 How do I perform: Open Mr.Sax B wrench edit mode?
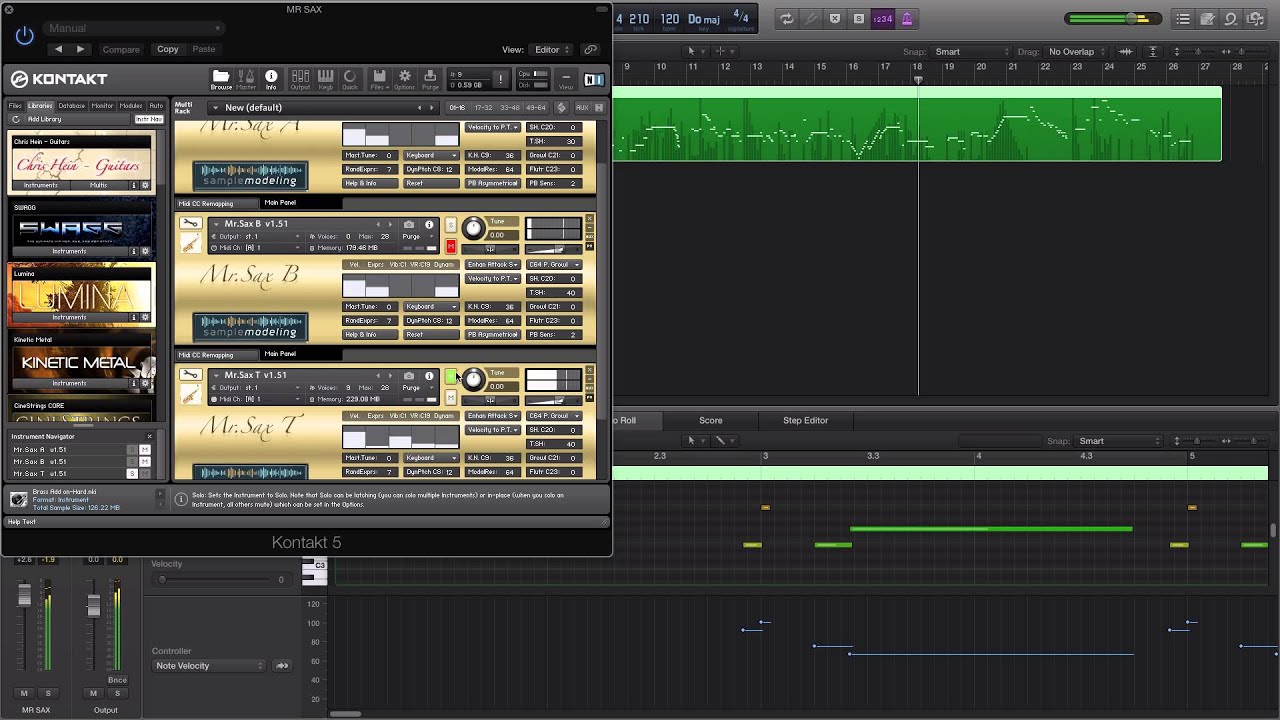pyautogui.click(x=190, y=223)
